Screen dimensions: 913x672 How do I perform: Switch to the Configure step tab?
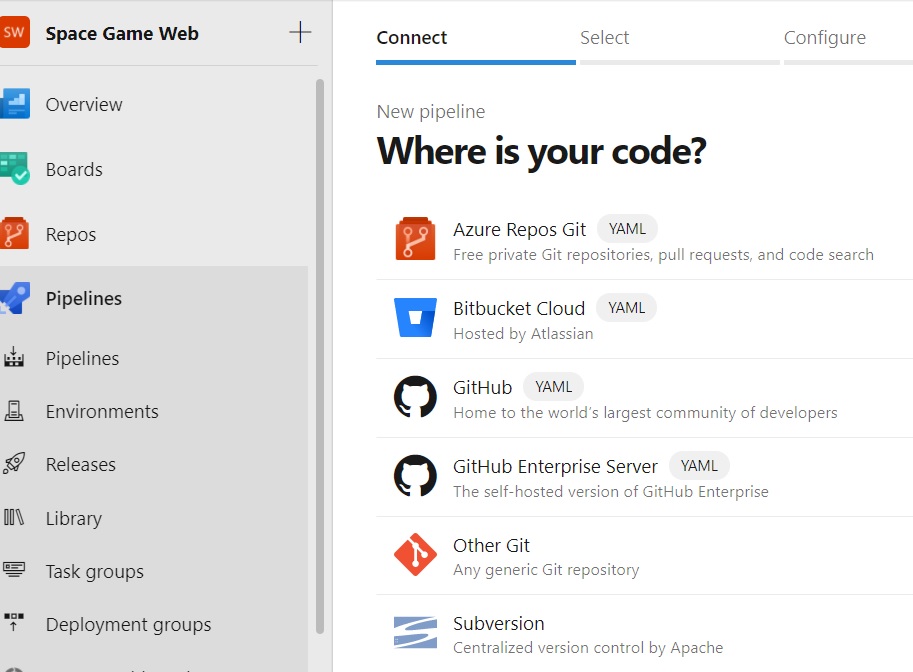[x=824, y=38]
